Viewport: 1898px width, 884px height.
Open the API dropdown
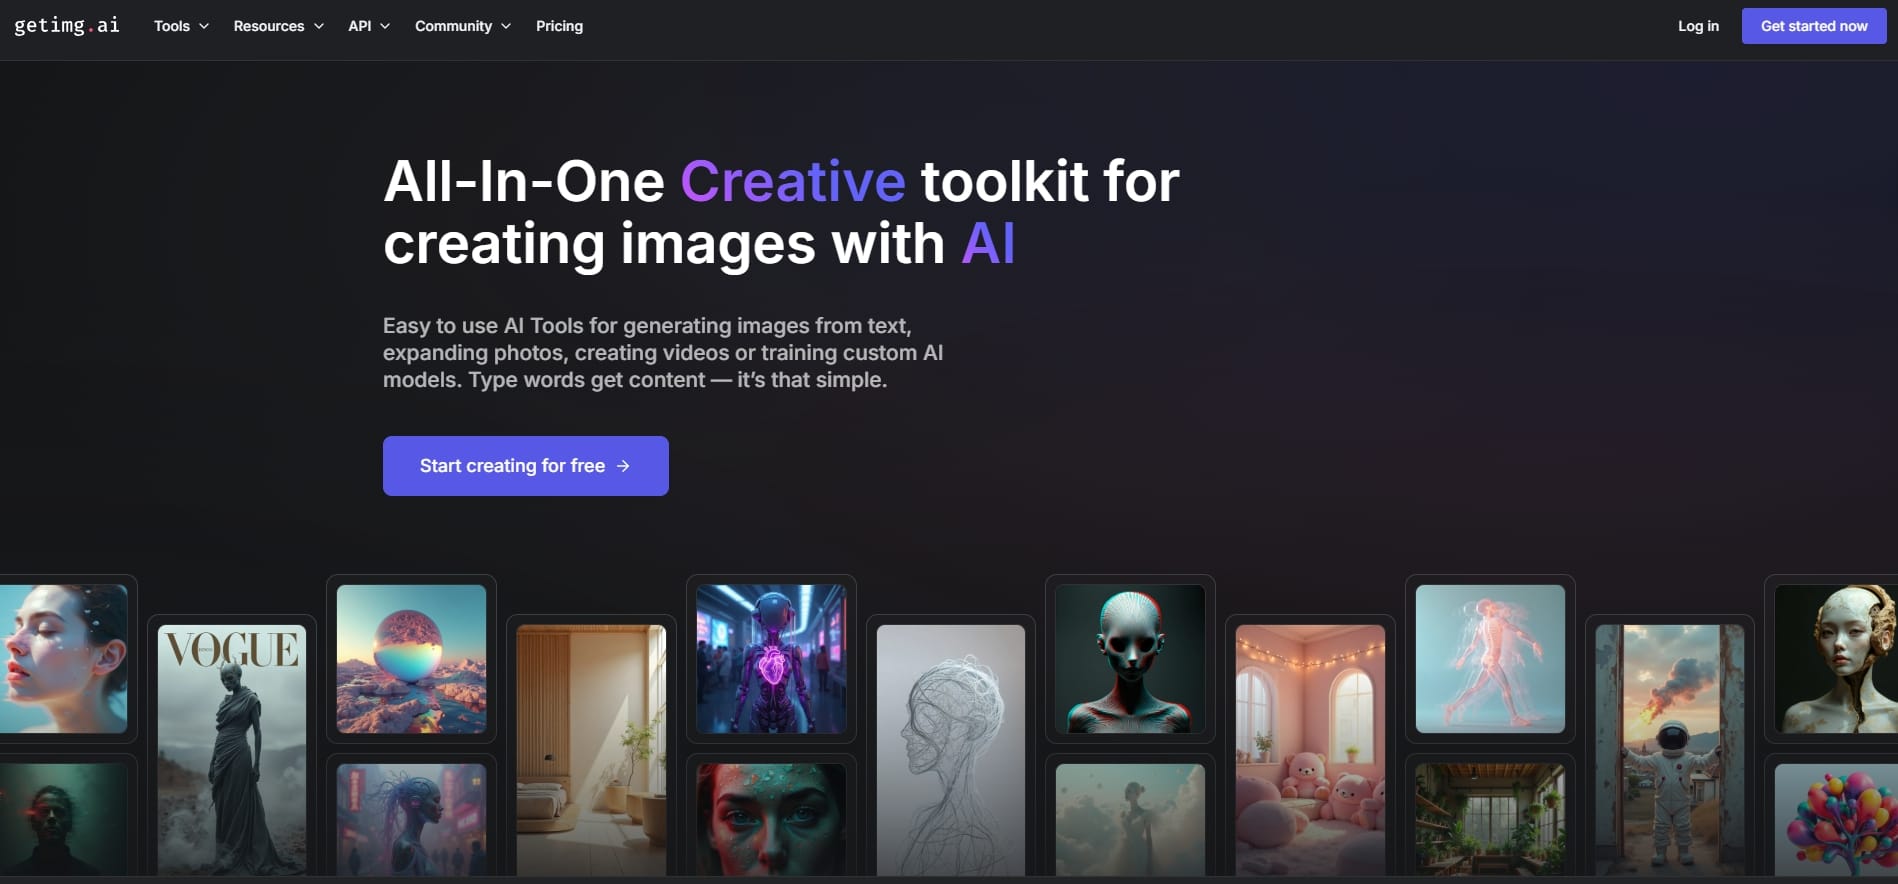coord(369,26)
